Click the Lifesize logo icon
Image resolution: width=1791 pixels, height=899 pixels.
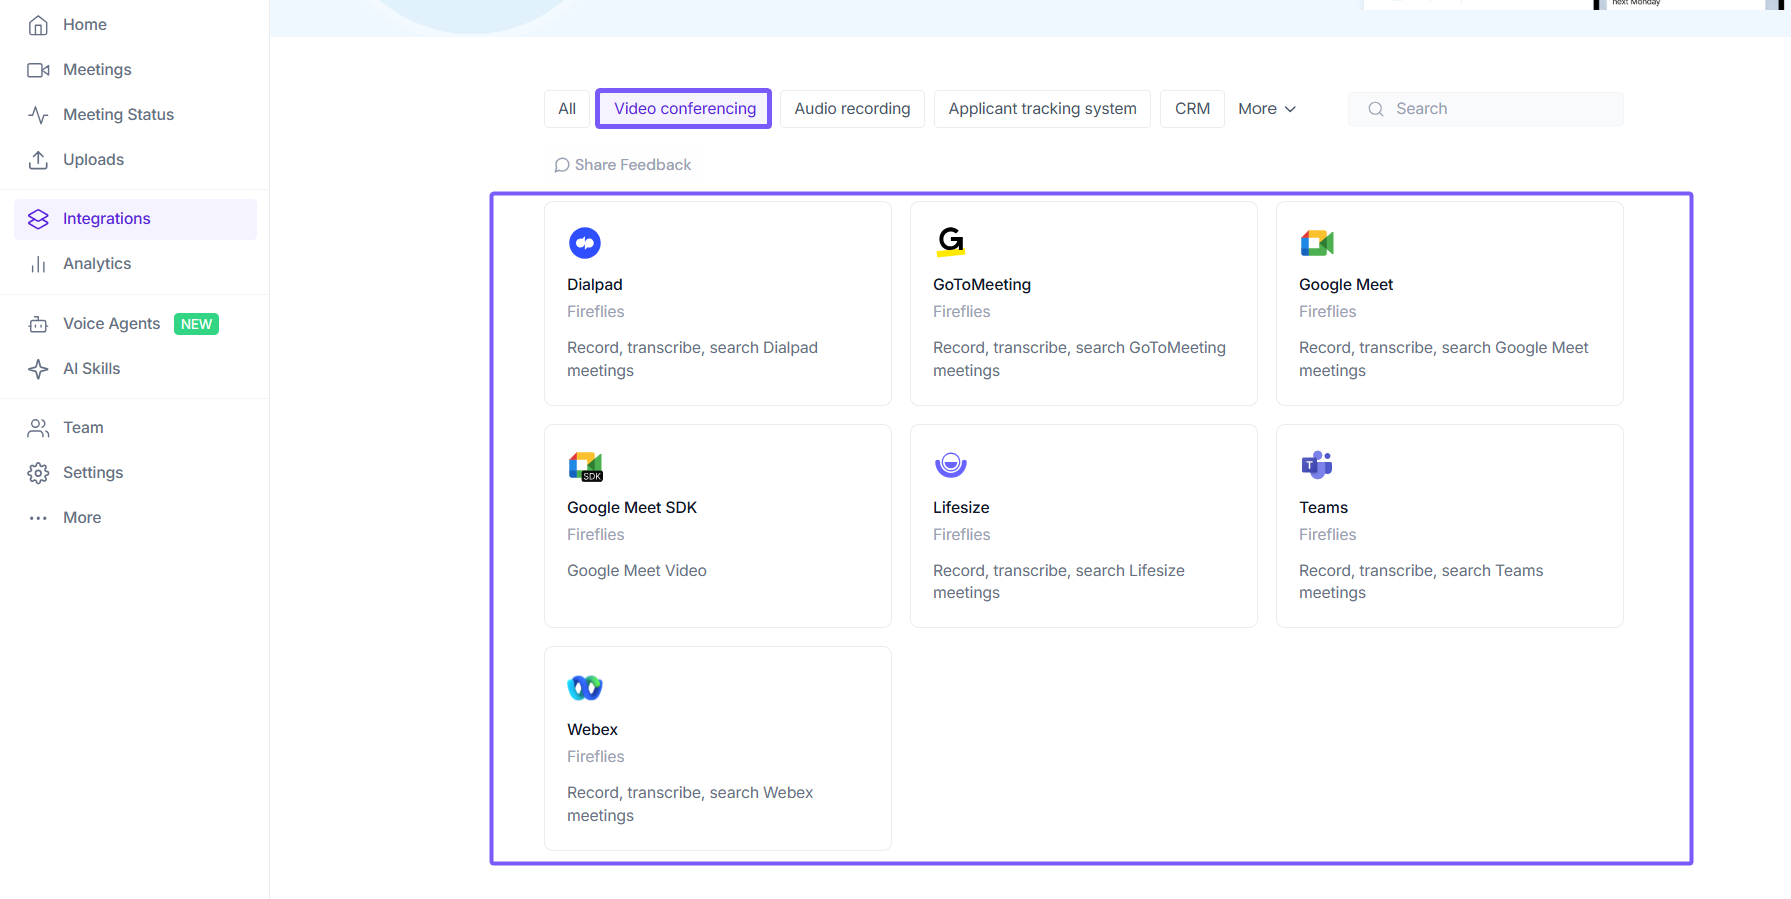(x=951, y=465)
